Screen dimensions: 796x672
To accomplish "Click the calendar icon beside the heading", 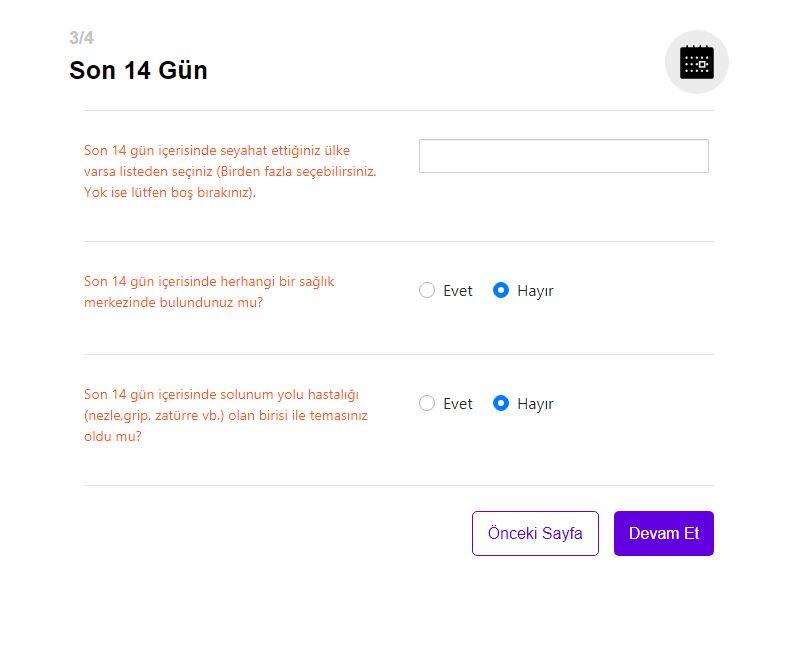I will [x=696, y=62].
